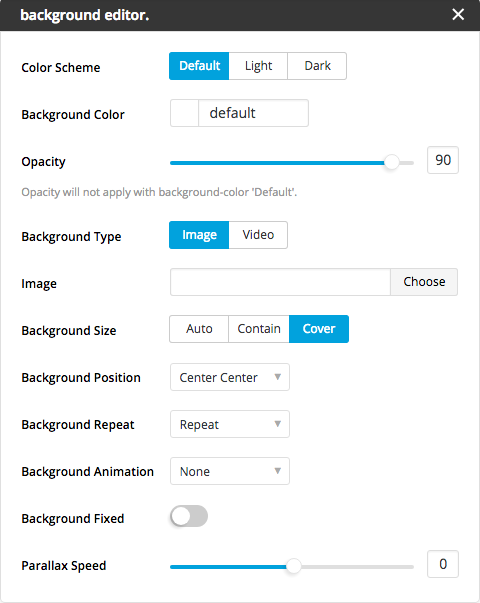Image resolution: width=480 pixels, height=603 pixels.
Task: Set Background Size to Contain
Action: (259, 329)
